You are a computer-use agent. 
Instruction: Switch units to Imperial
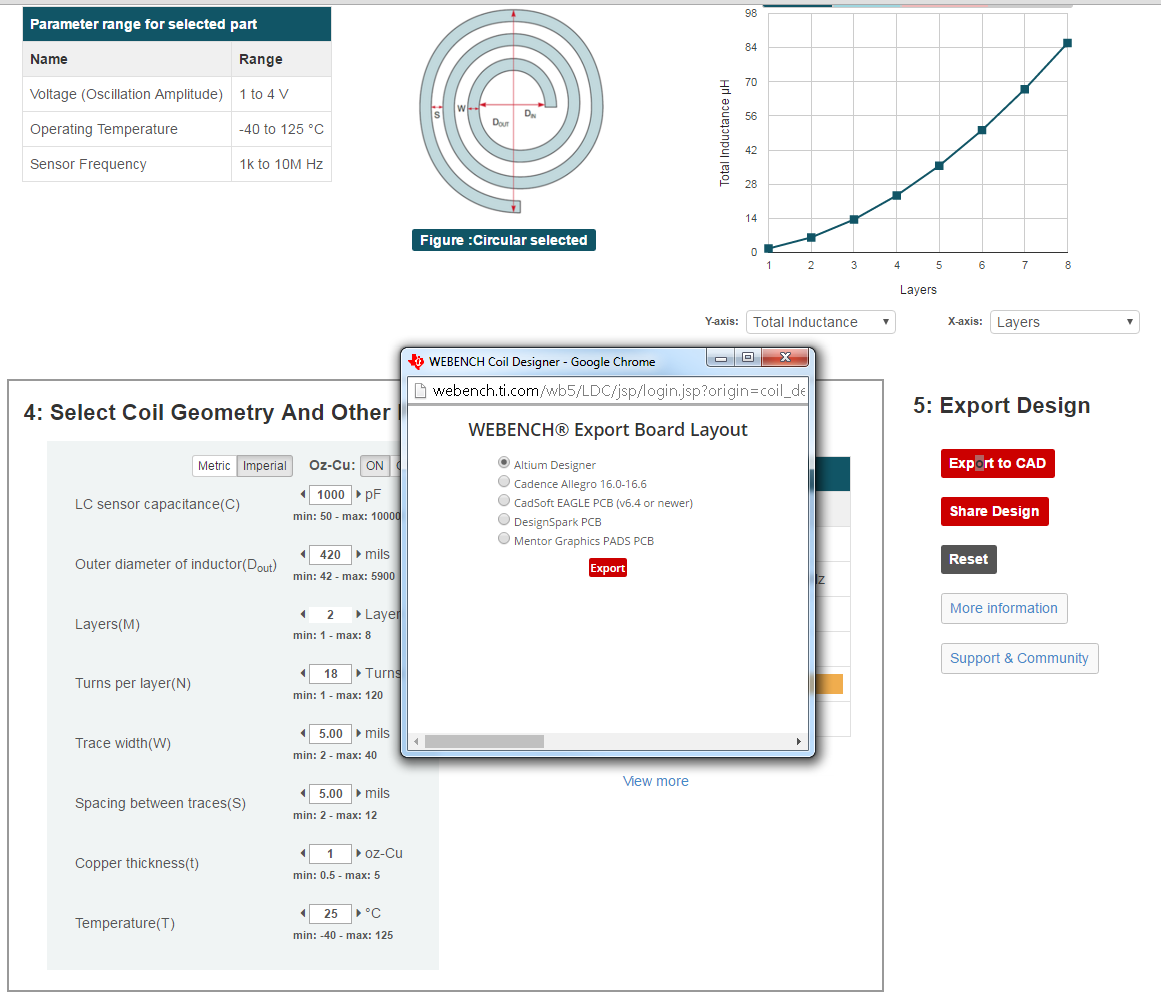[x=264, y=466]
